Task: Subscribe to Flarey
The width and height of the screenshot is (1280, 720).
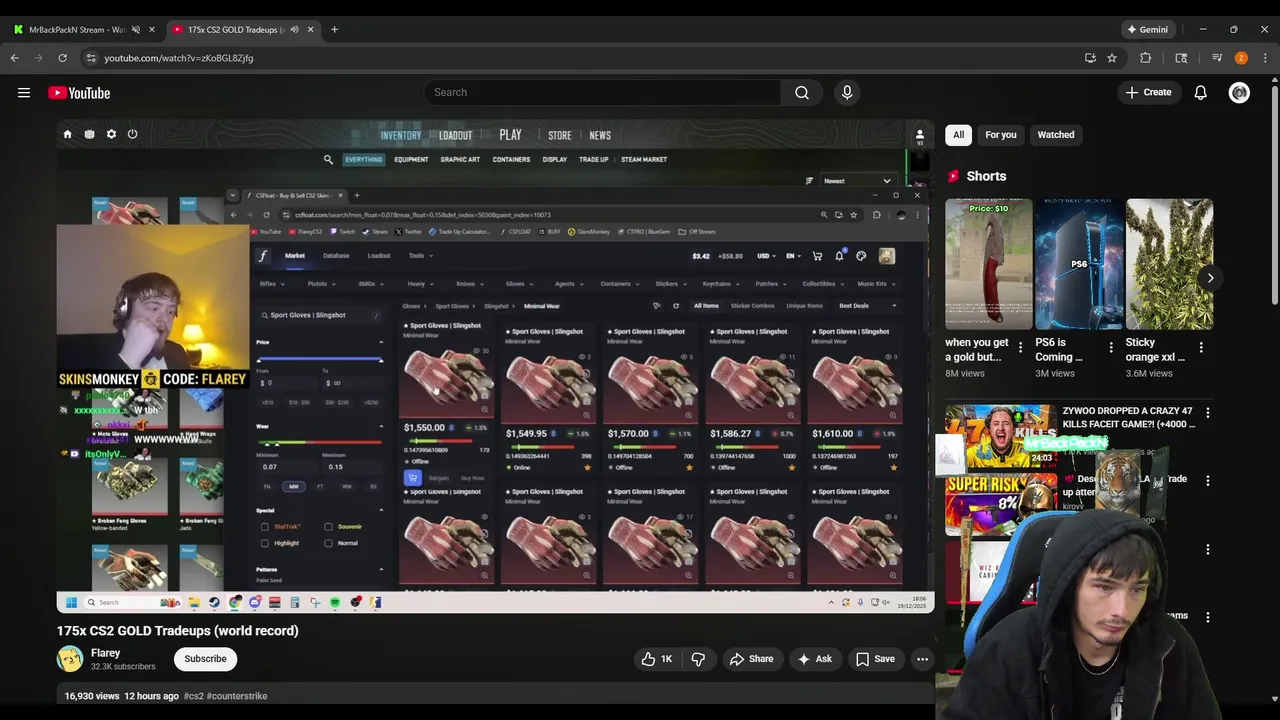Action: point(205,659)
